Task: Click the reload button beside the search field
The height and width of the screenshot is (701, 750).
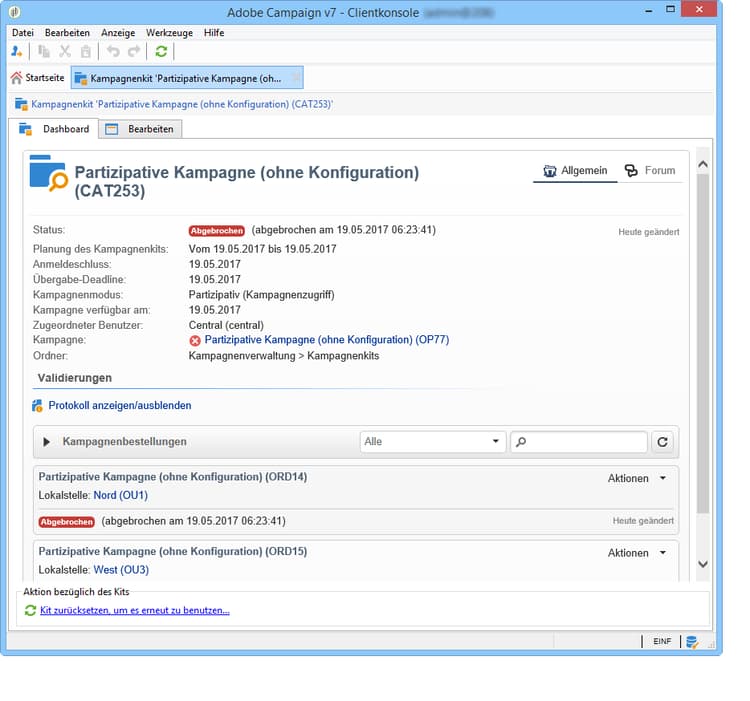Action: pyautogui.click(x=662, y=442)
